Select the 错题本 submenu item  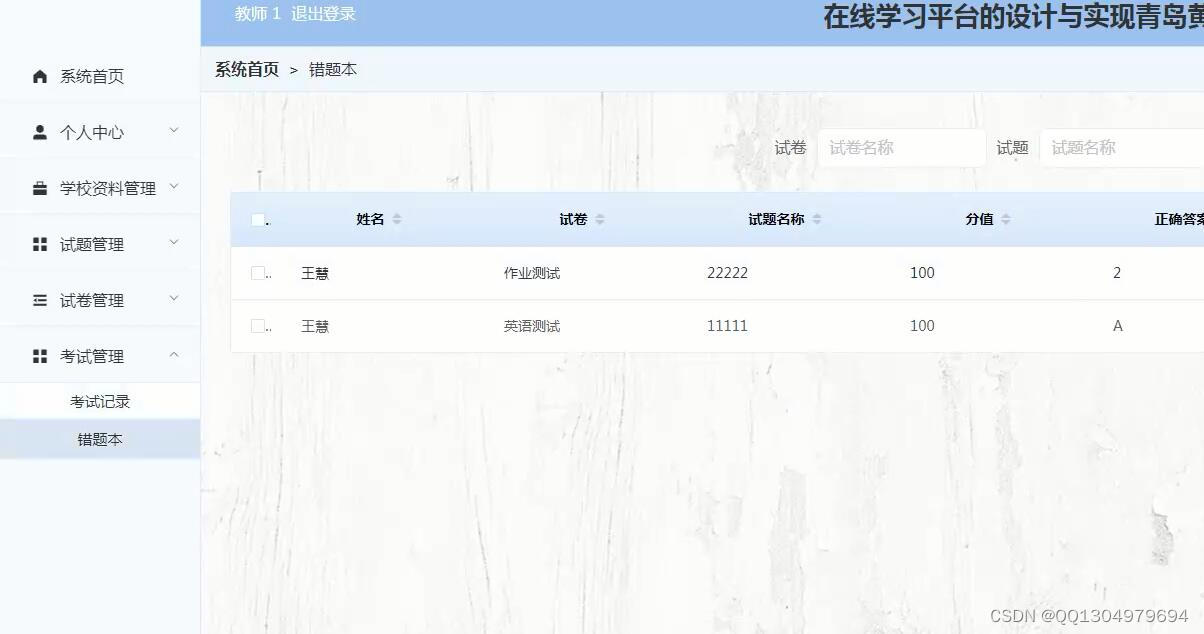click(x=100, y=440)
